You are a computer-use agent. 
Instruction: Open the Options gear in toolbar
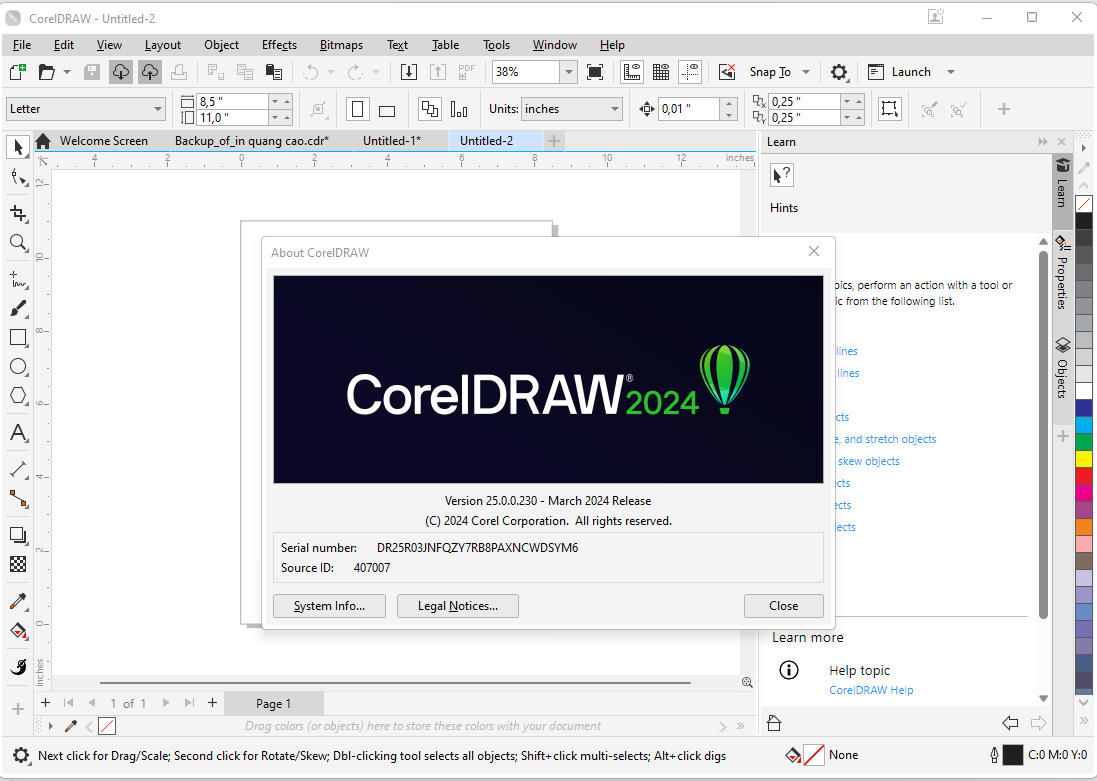point(838,71)
